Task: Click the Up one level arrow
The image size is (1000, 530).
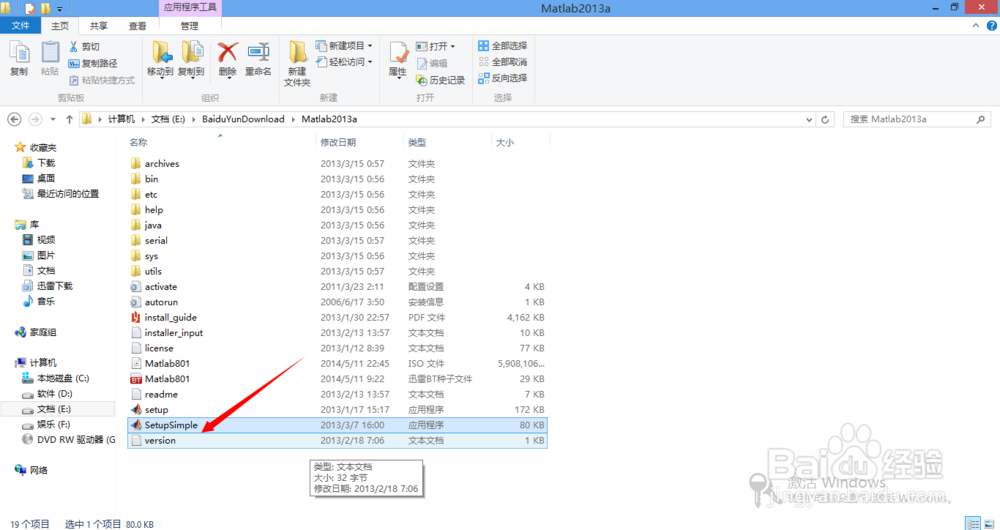Action: coord(69,119)
